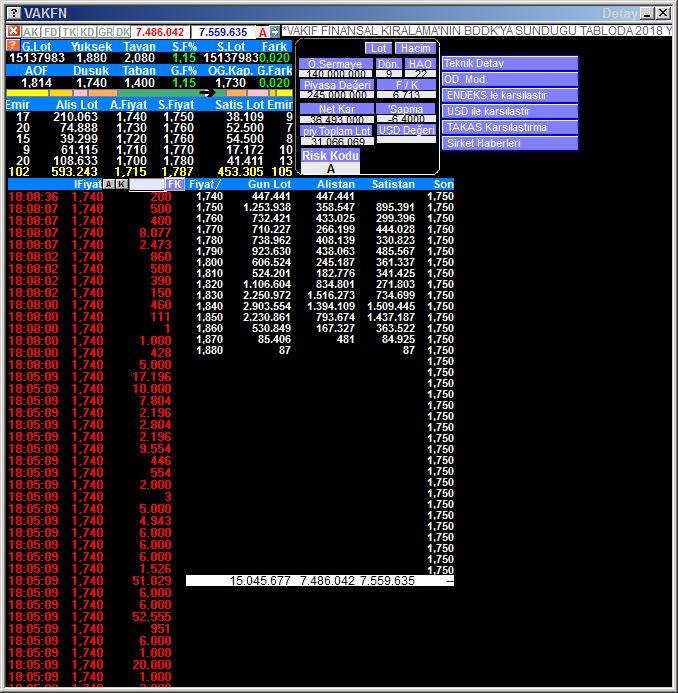
Task: Open Sirket Haberleri
Action: (510, 143)
